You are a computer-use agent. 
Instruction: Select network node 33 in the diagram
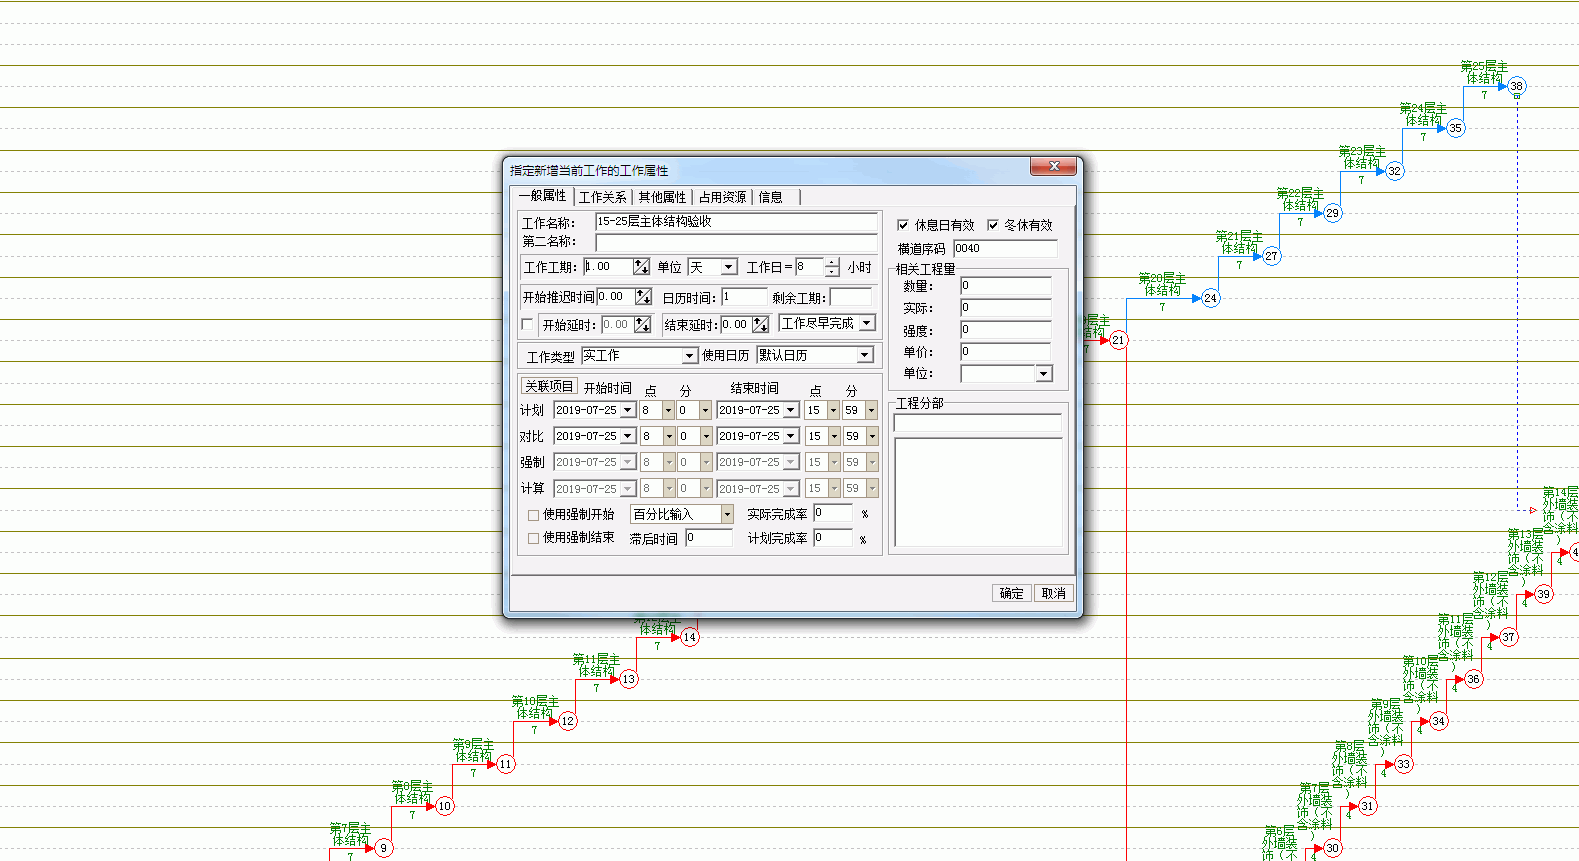(1403, 764)
